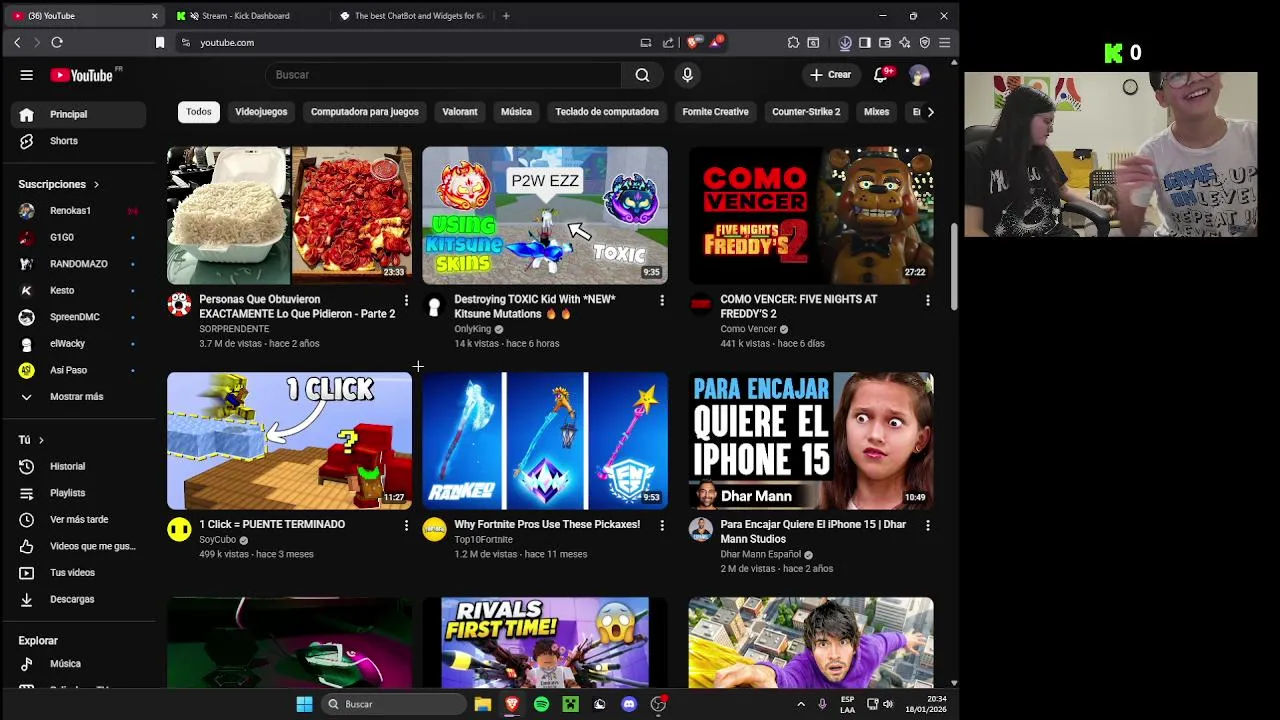
Task: Select the Computadora para juegos chip
Action: [x=365, y=112]
